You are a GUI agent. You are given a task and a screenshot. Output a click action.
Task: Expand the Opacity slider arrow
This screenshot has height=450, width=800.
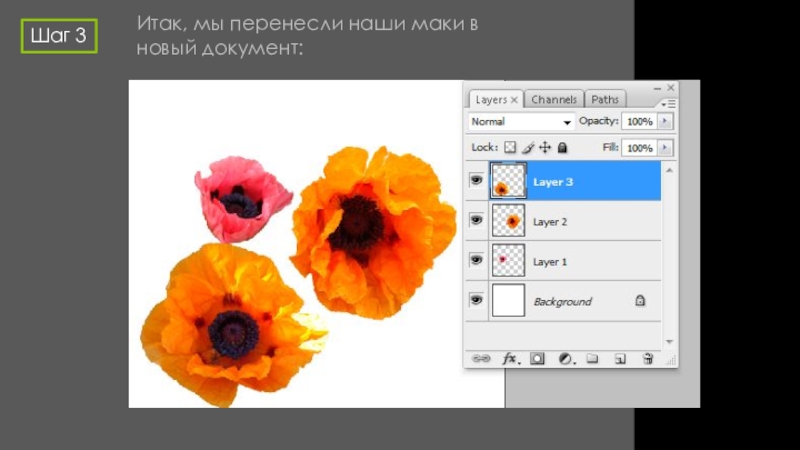pyautogui.click(x=665, y=121)
